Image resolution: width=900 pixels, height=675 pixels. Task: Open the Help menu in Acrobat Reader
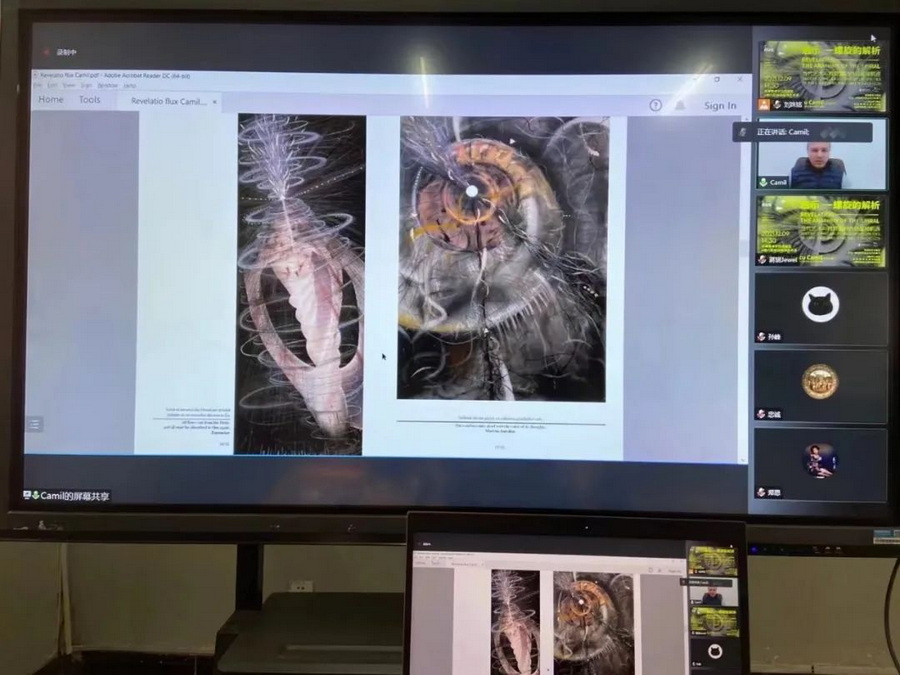[x=129, y=86]
